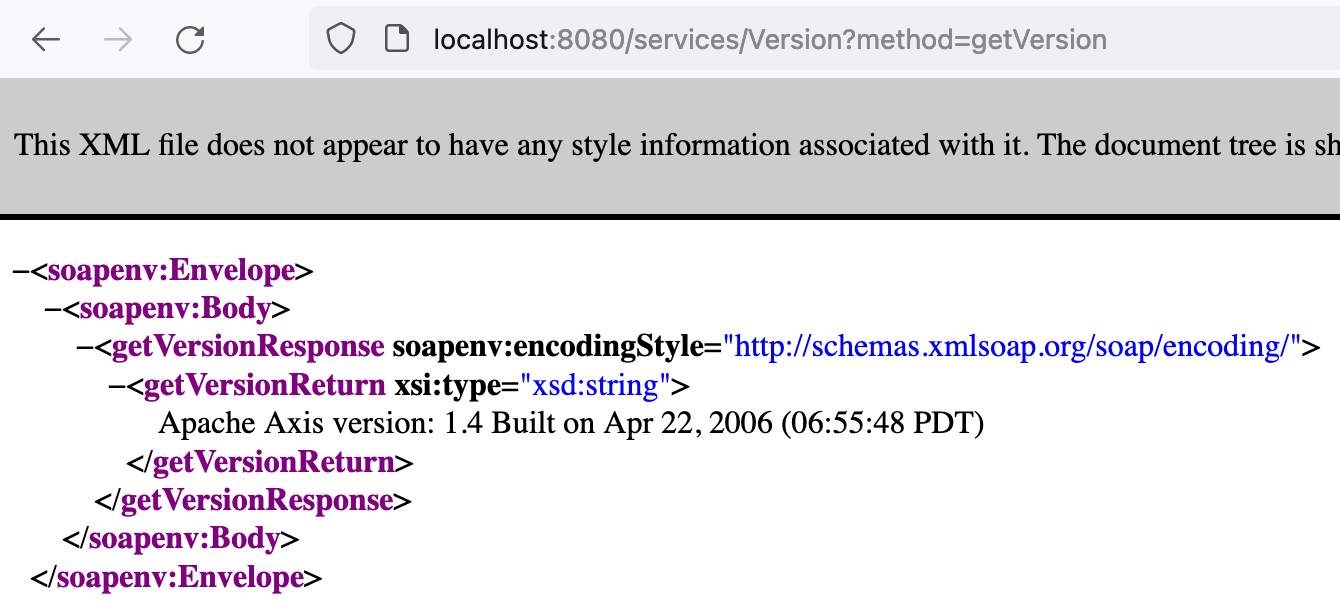The height and width of the screenshot is (610, 1340).
Task: Collapse the soapenv:Body element
Action: point(53,309)
